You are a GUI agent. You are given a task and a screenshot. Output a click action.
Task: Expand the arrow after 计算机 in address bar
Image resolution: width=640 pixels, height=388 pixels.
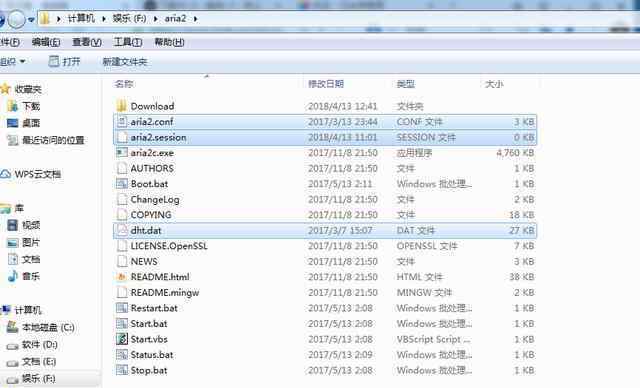[x=104, y=19]
